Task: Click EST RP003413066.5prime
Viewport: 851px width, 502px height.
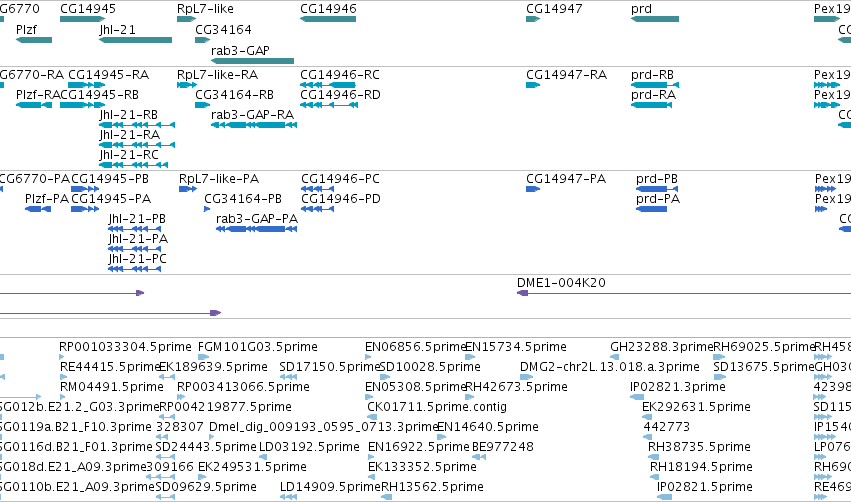Action: (243, 387)
